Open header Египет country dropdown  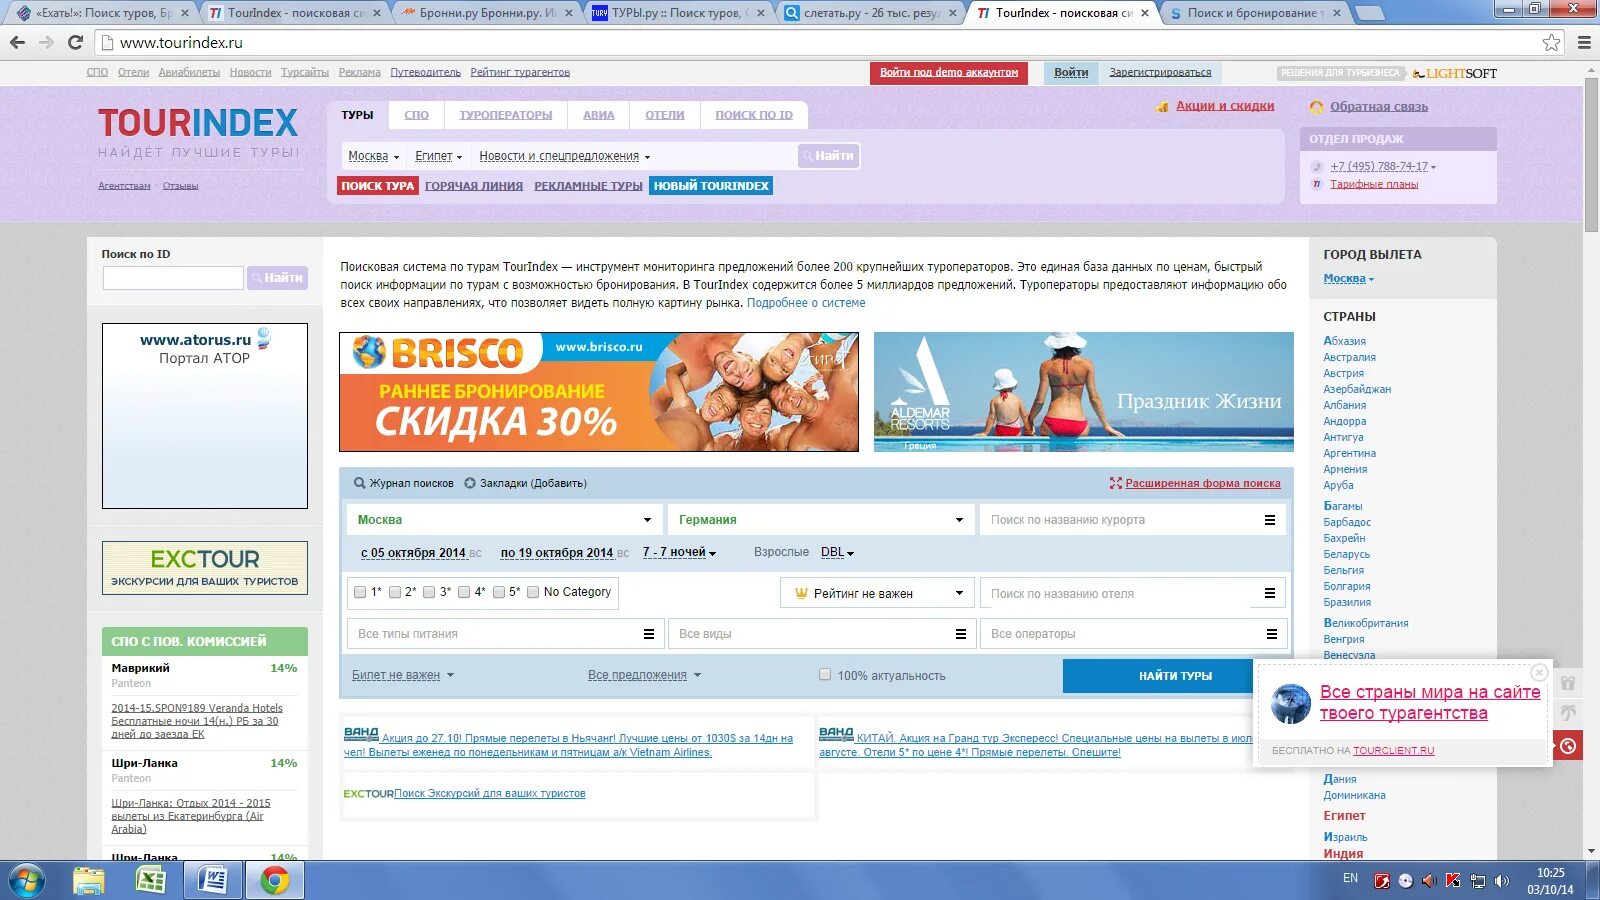(438, 156)
